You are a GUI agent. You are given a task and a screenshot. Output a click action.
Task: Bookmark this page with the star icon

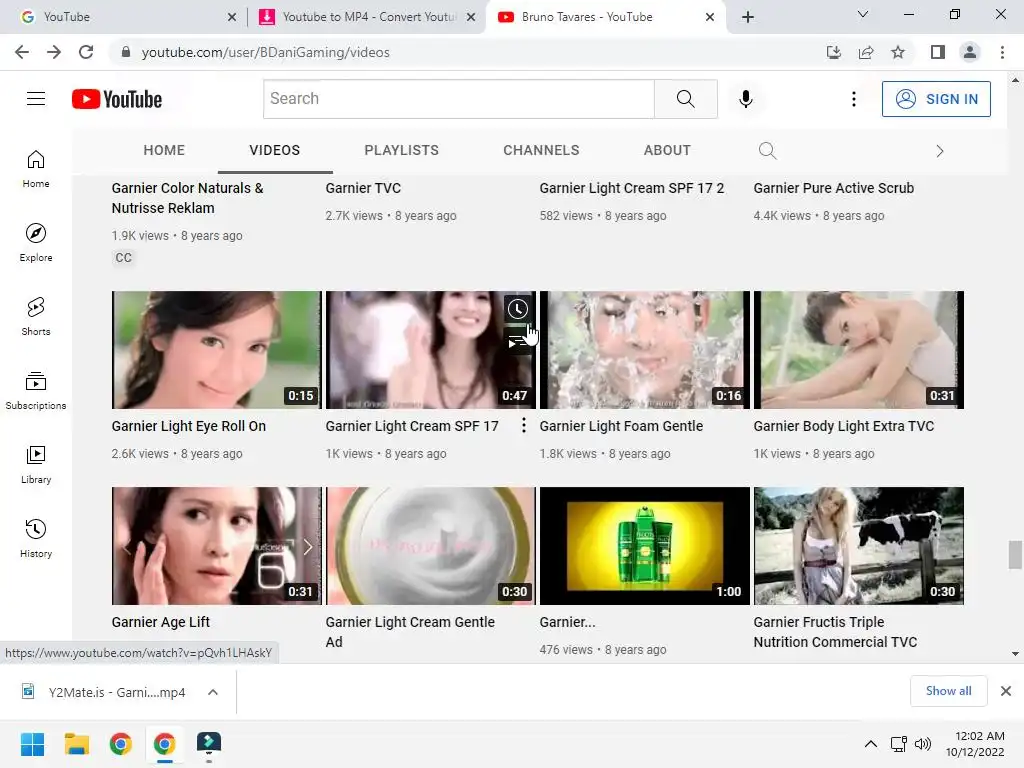(x=898, y=52)
